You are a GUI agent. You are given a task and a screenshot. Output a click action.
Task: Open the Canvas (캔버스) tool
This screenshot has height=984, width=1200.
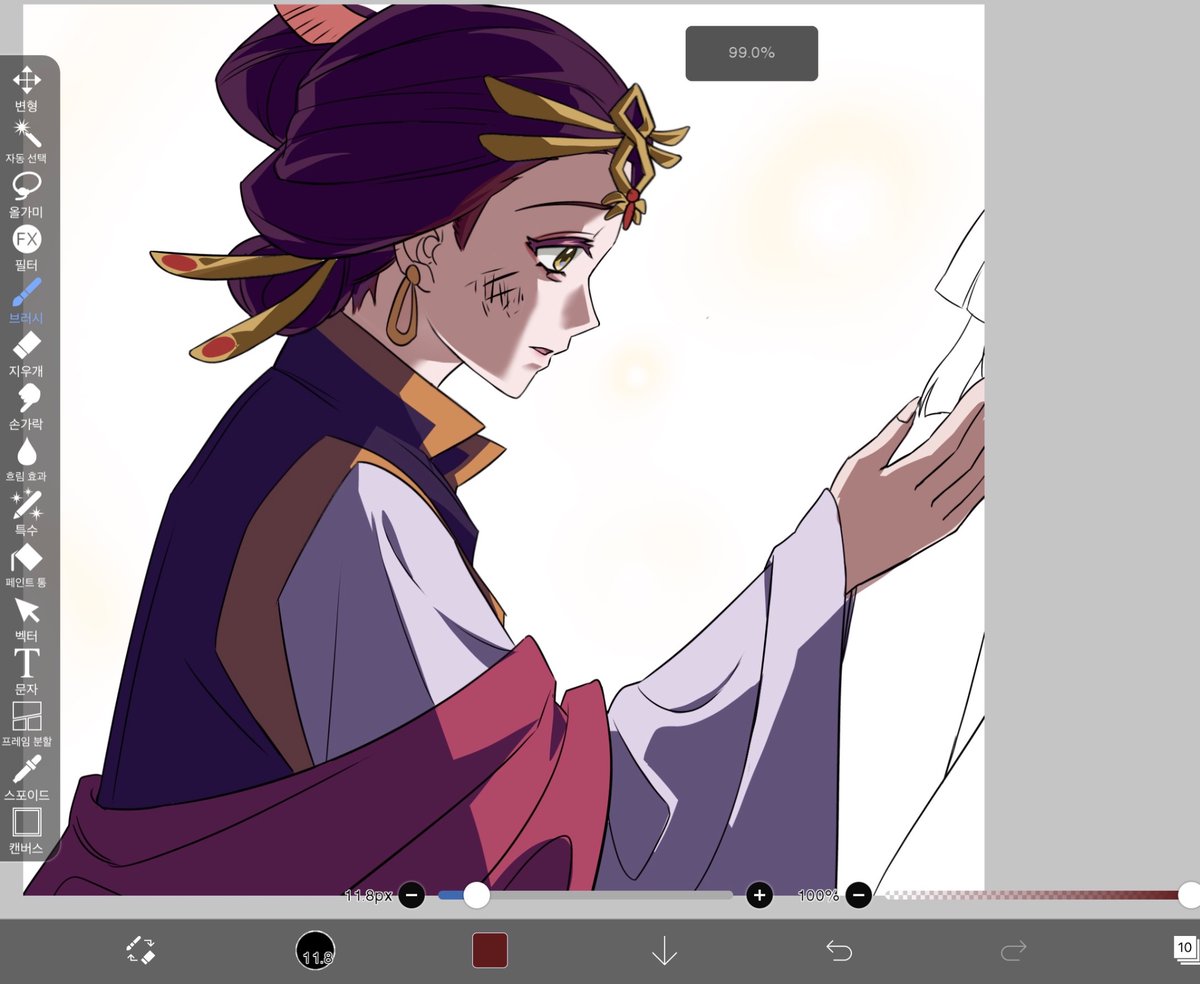pos(26,831)
